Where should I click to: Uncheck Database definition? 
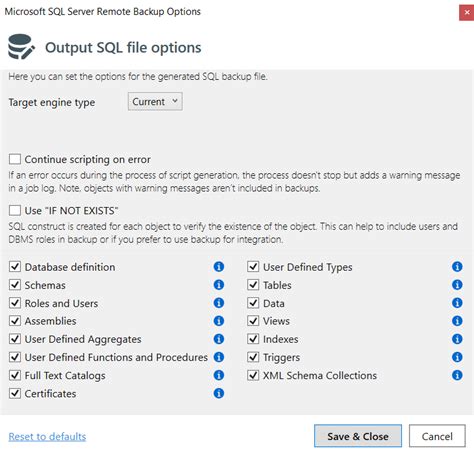tap(15, 267)
